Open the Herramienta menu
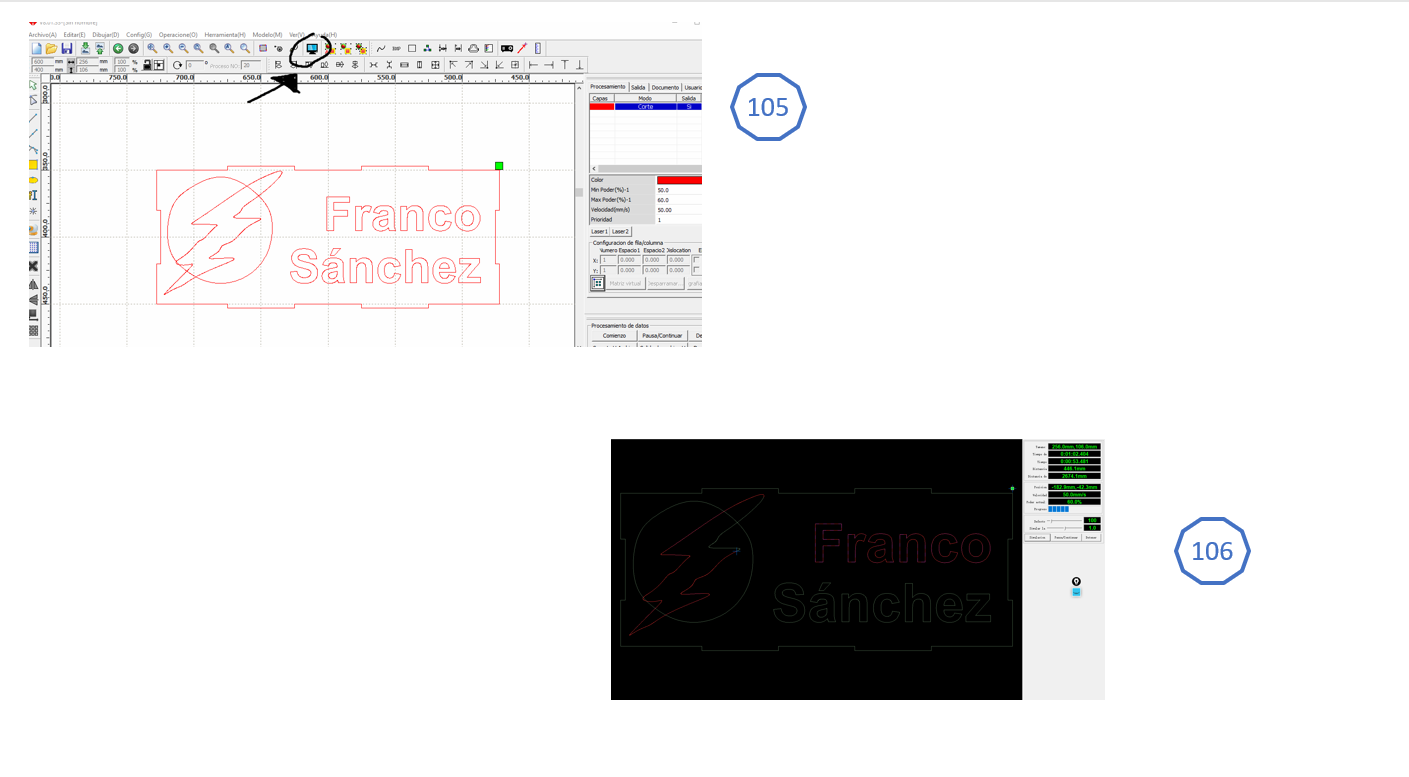Image resolution: width=1409 pixels, height=777 pixels. point(225,35)
